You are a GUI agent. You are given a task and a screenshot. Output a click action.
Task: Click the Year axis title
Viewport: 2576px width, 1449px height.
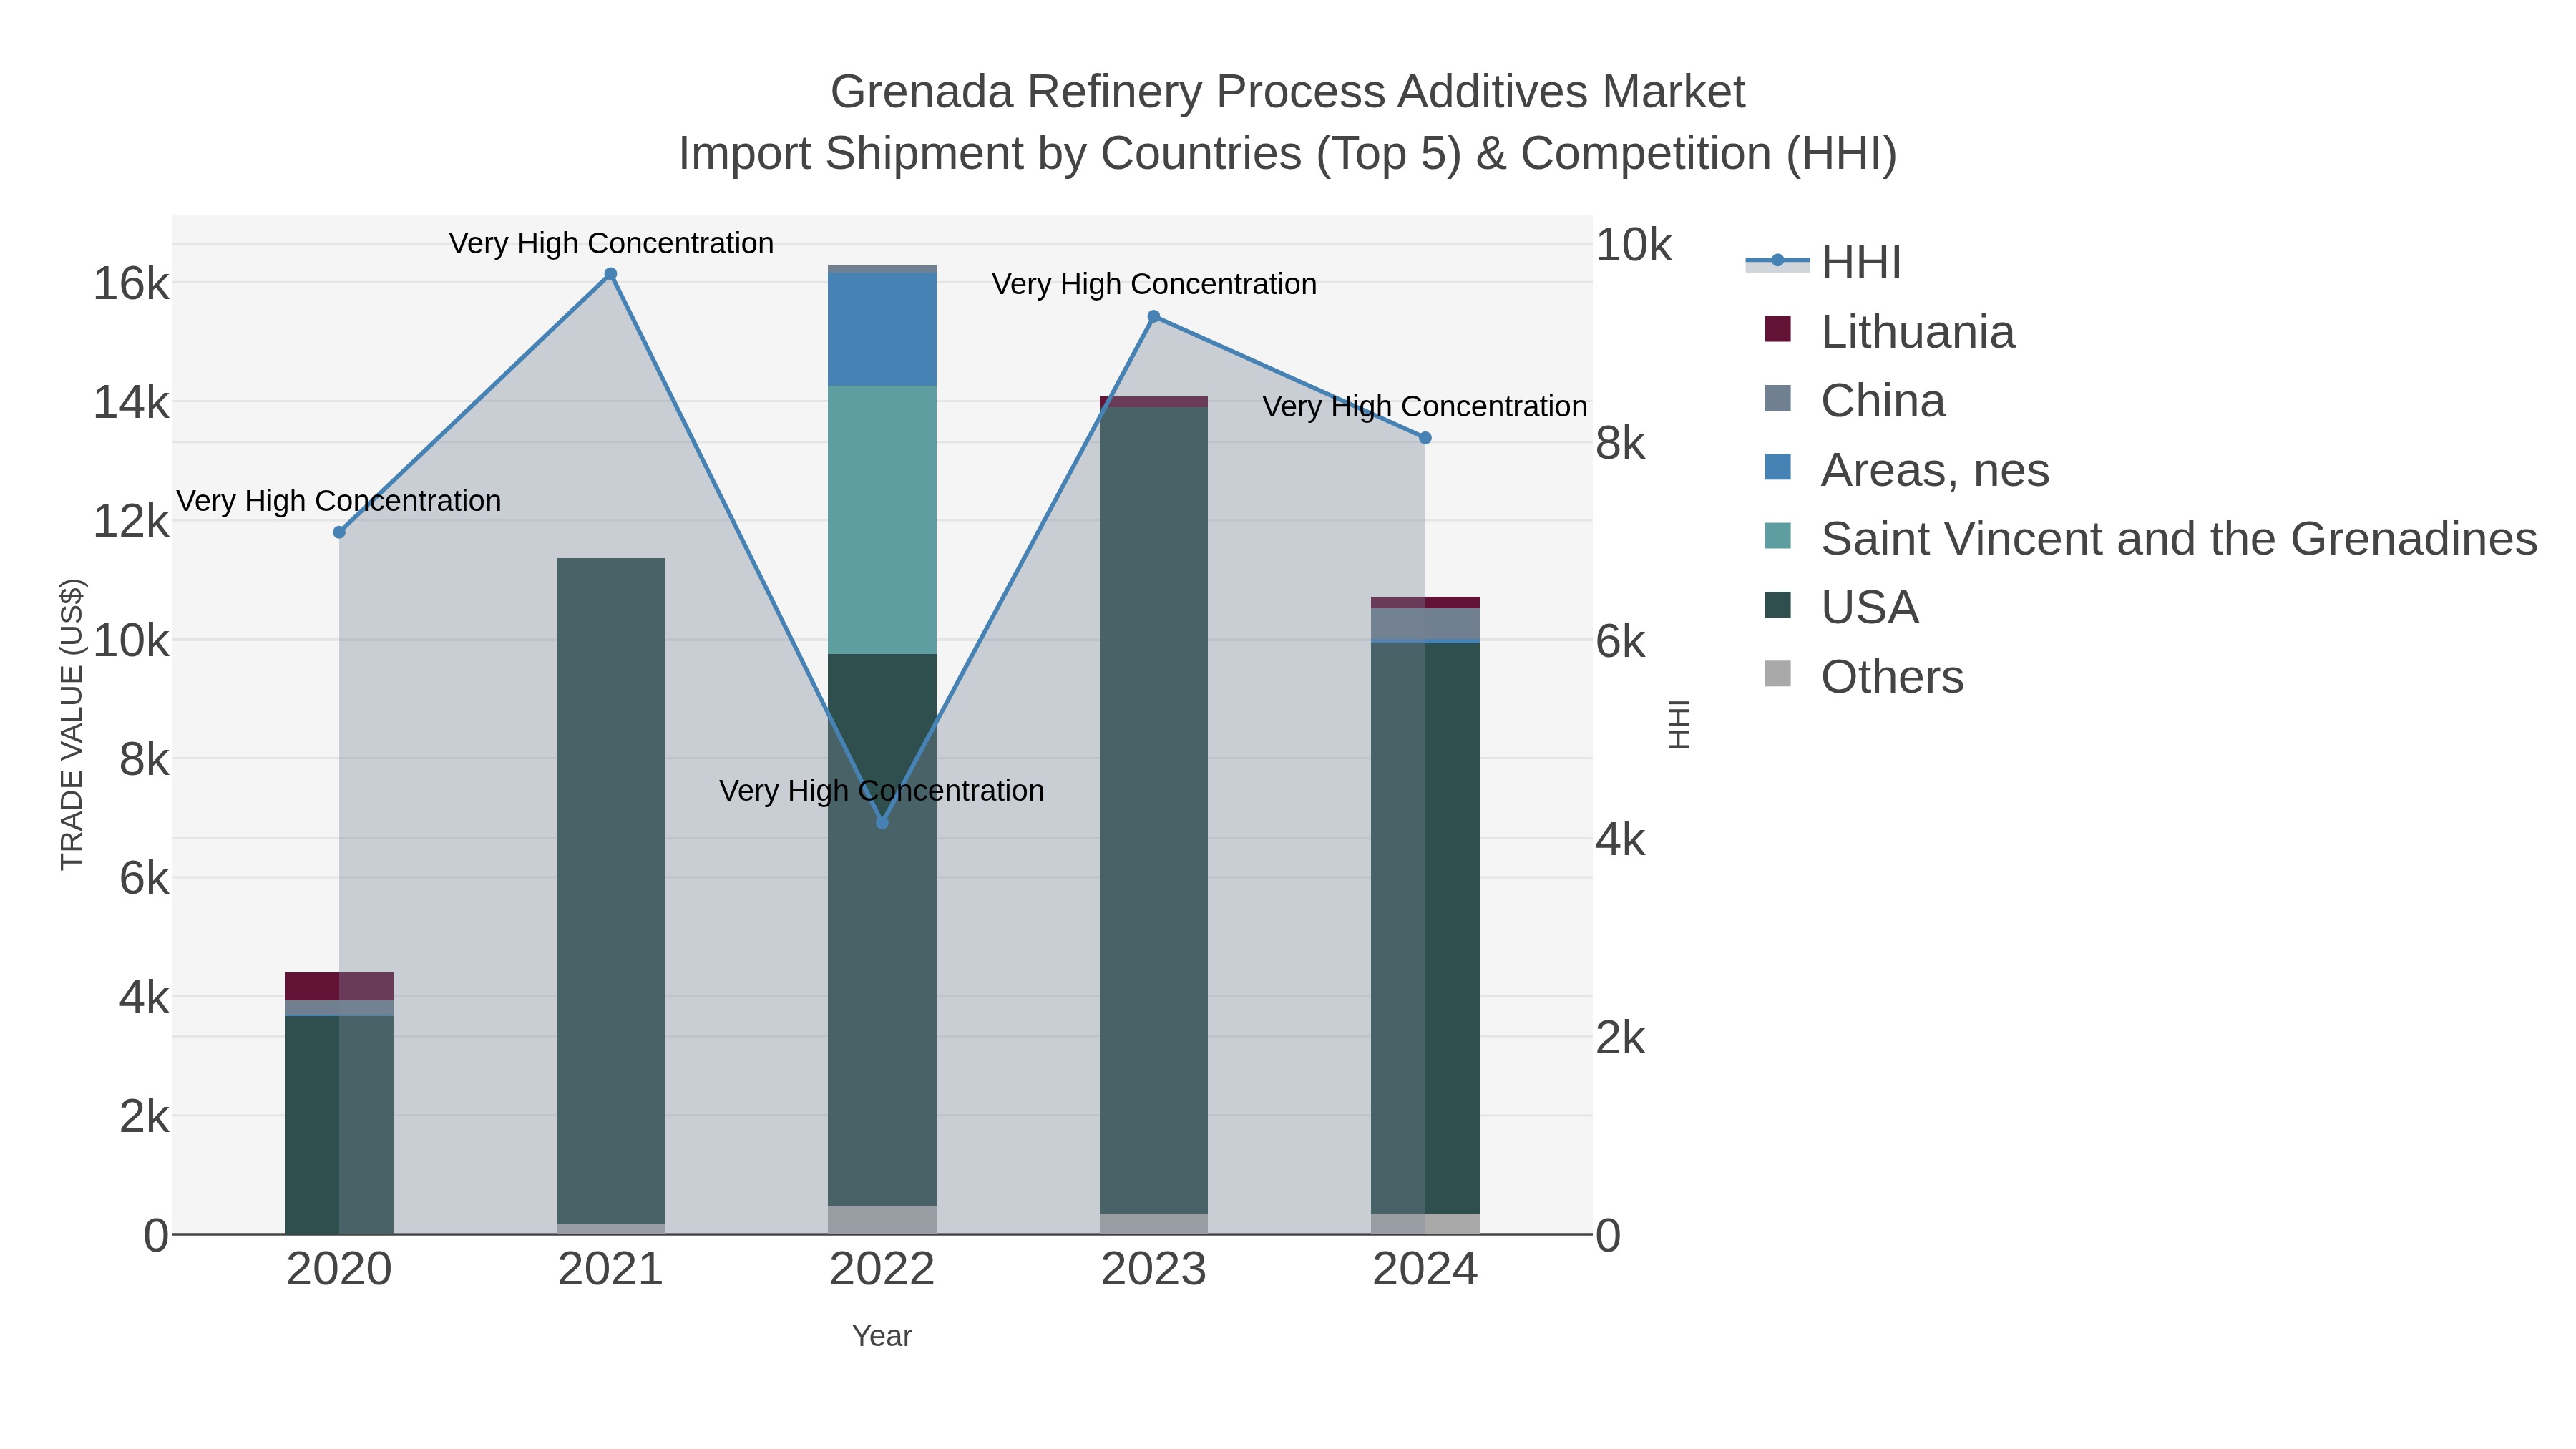point(882,1336)
